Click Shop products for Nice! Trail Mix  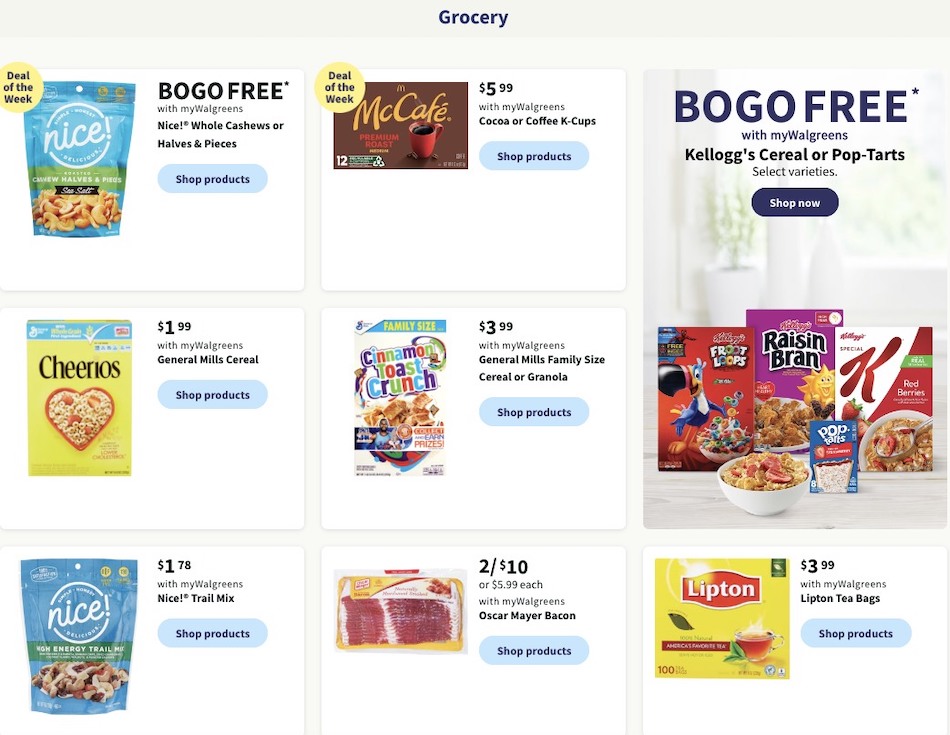213,633
